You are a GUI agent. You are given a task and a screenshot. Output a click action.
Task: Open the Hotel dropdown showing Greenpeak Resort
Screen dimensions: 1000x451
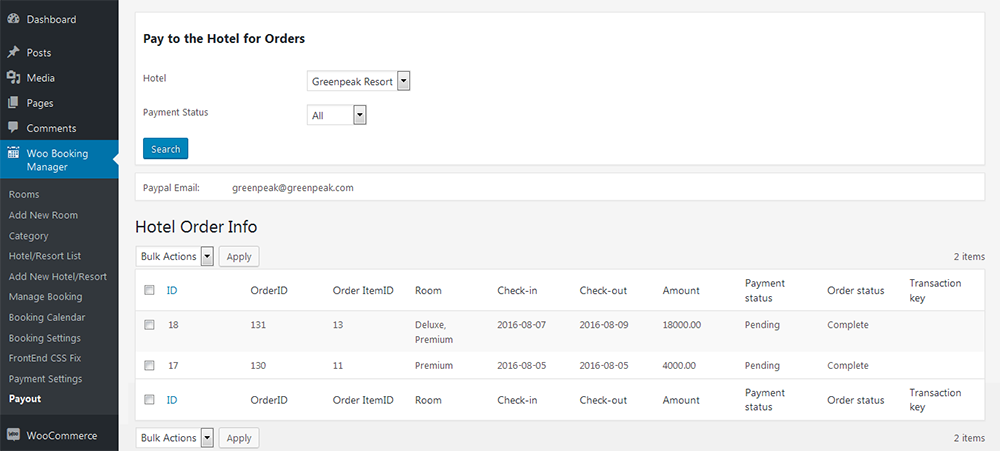tap(358, 82)
